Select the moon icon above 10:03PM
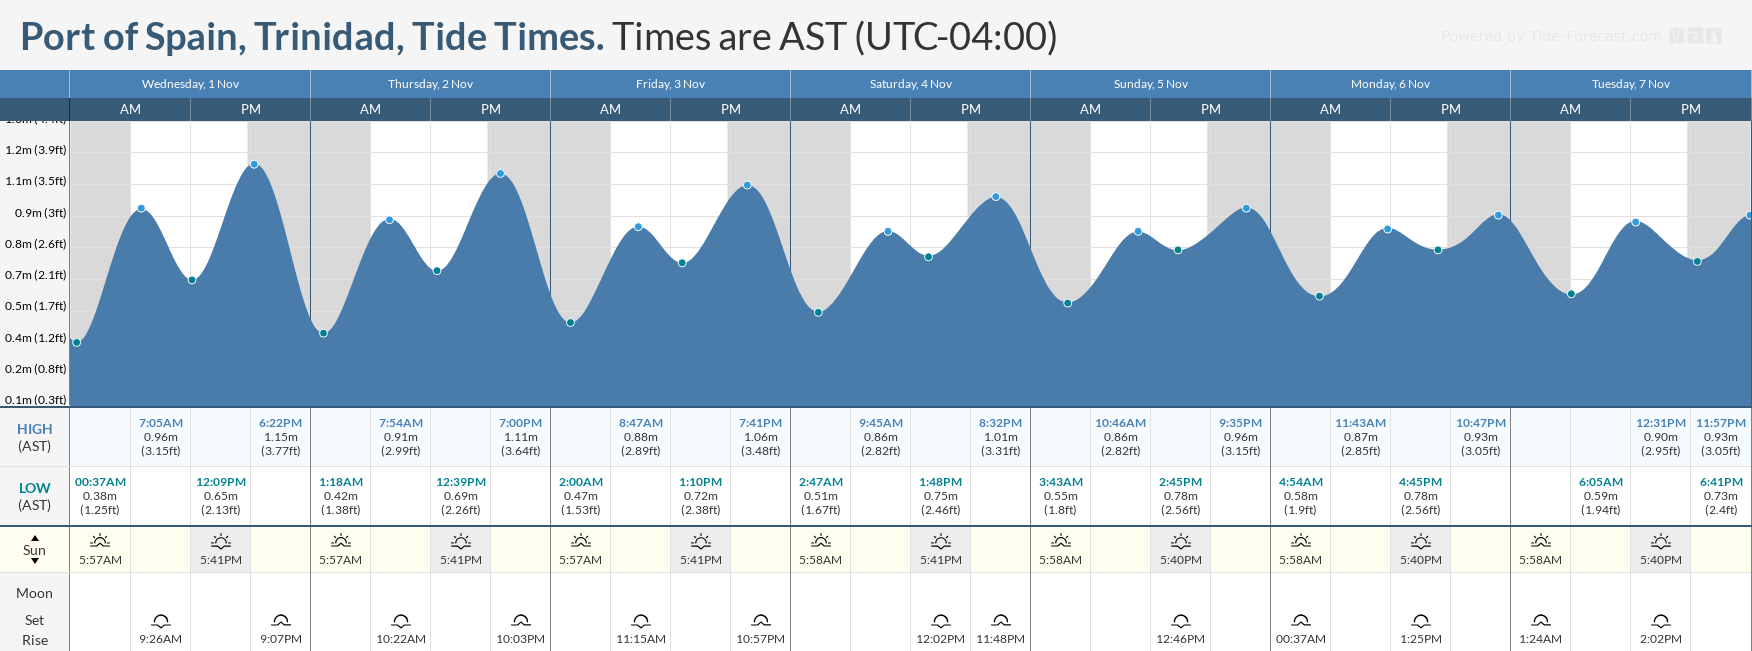1752x651 pixels. [520, 621]
